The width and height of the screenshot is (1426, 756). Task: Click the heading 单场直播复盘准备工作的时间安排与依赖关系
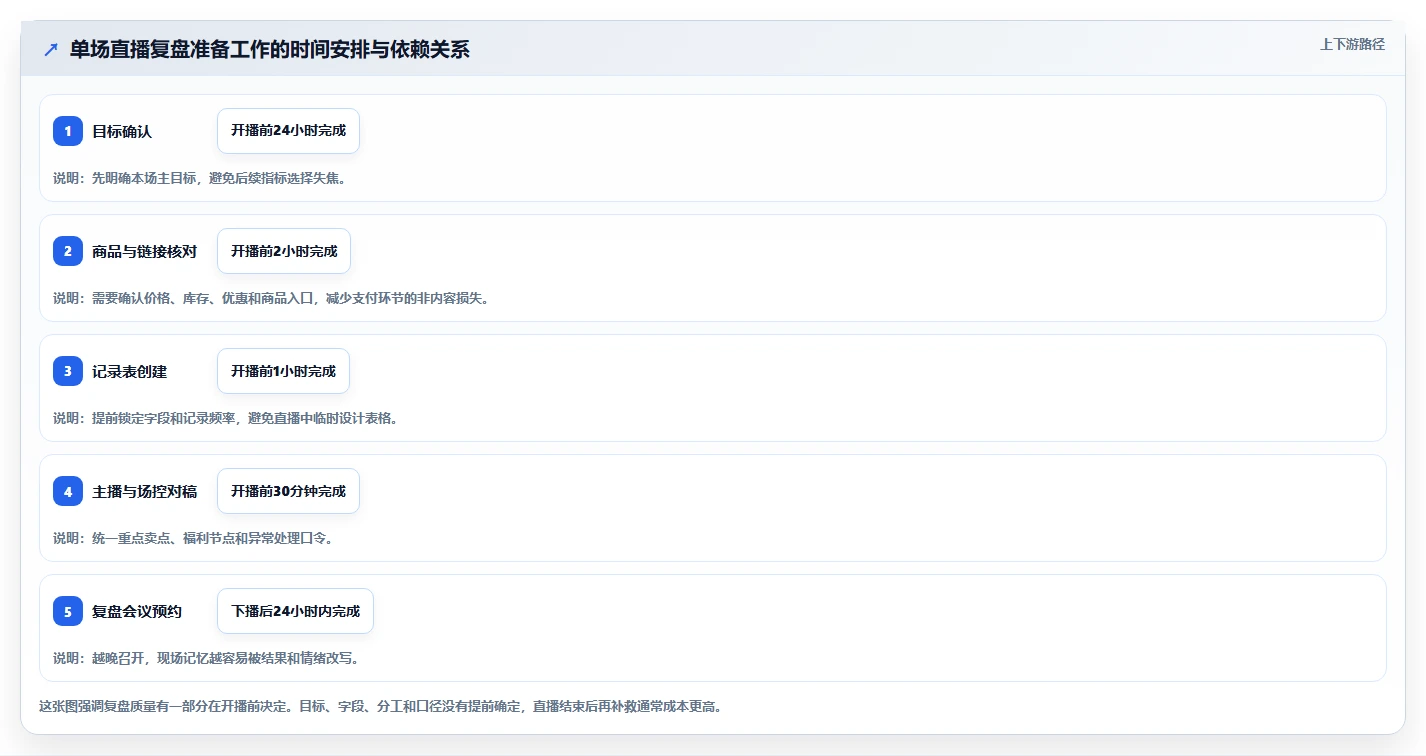point(270,50)
